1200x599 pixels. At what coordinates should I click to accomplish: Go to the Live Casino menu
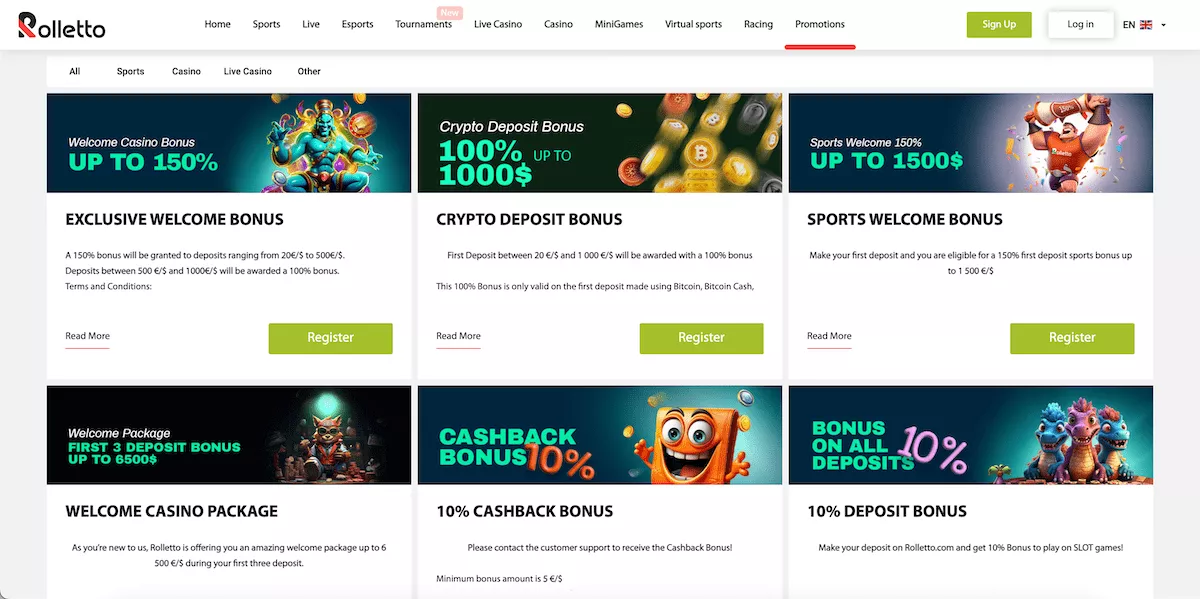click(x=498, y=24)
